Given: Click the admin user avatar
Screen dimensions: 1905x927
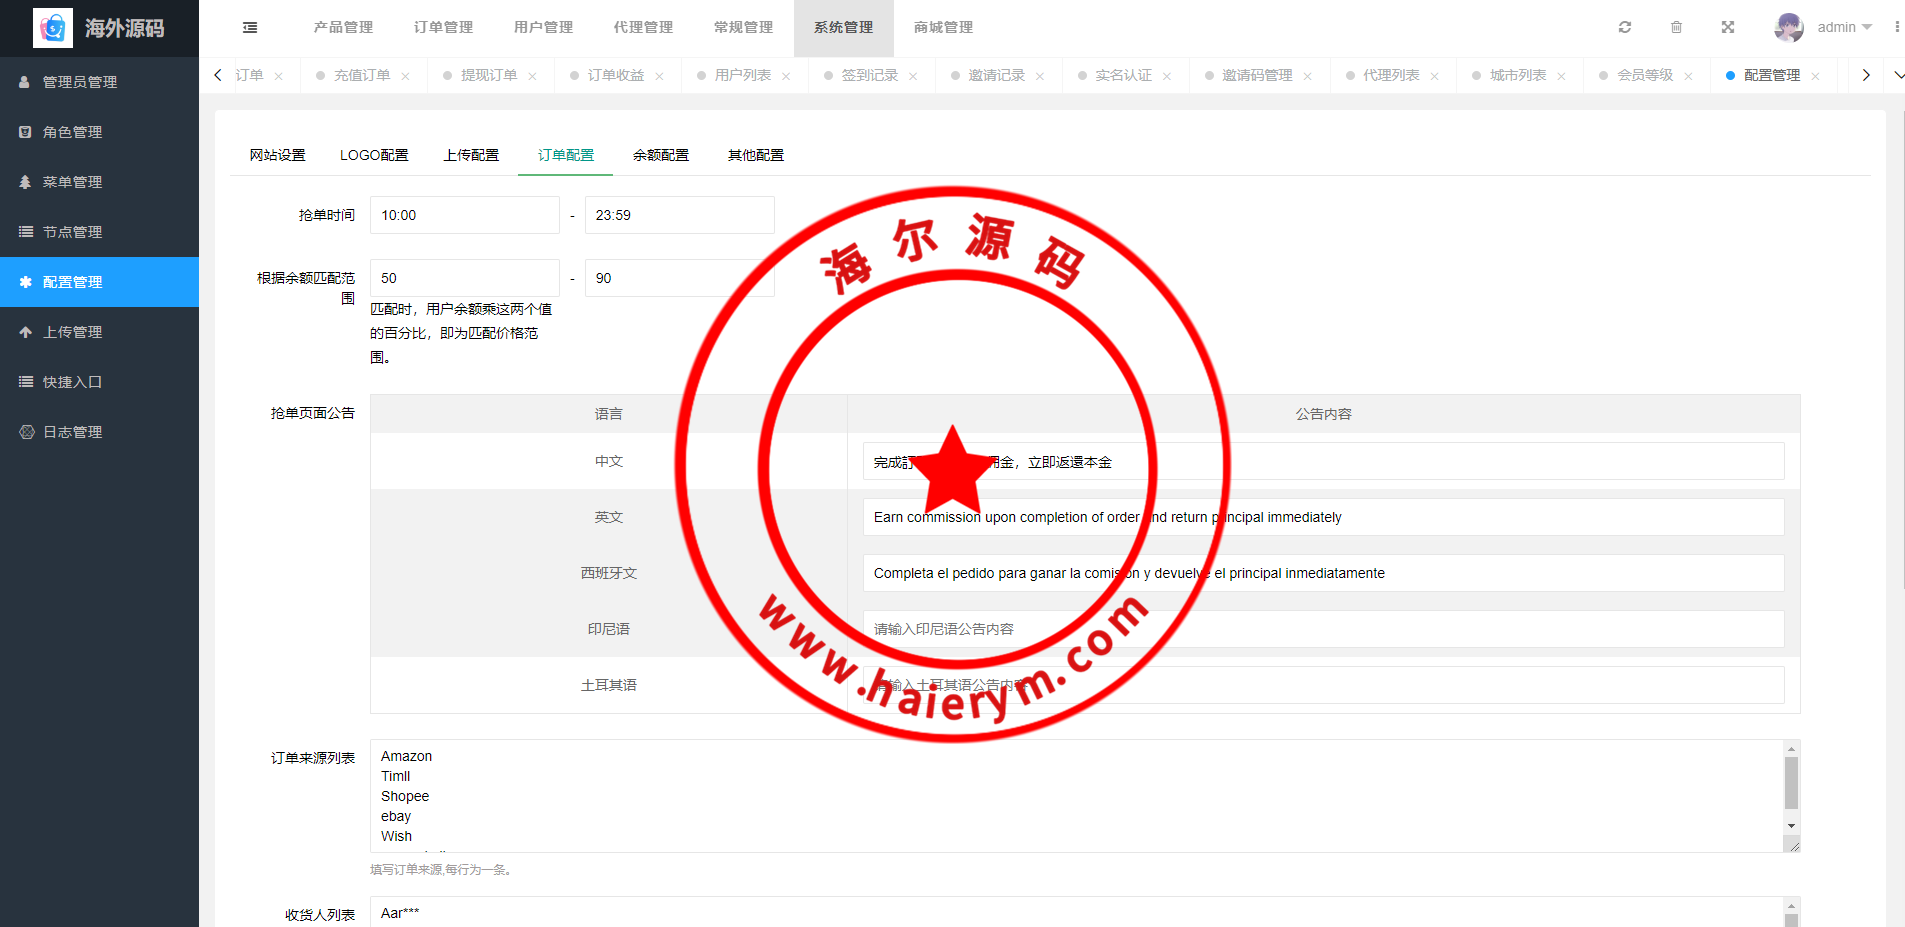Looking at the screenshot, I should coord(1788,27).
